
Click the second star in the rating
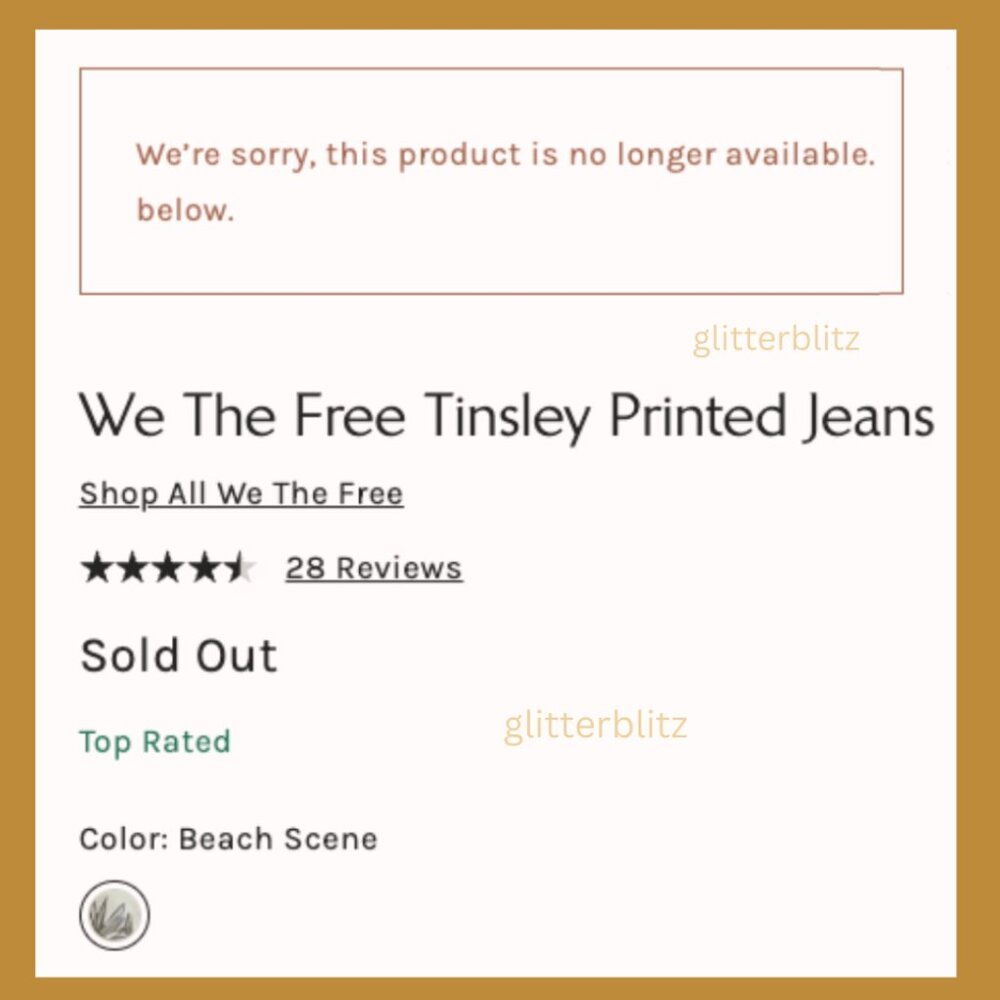point(135,567)
